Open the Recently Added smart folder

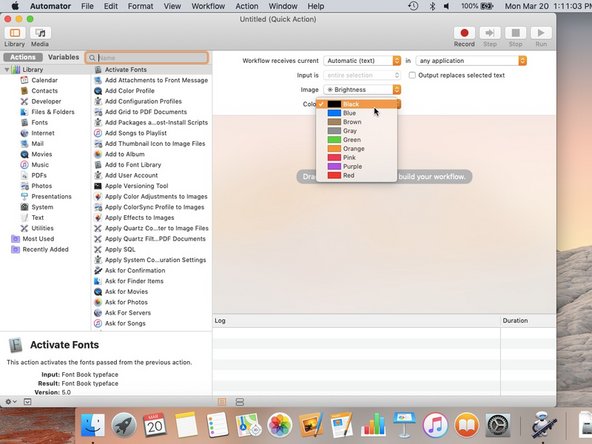pyautogui.click(x=45, y=249)
